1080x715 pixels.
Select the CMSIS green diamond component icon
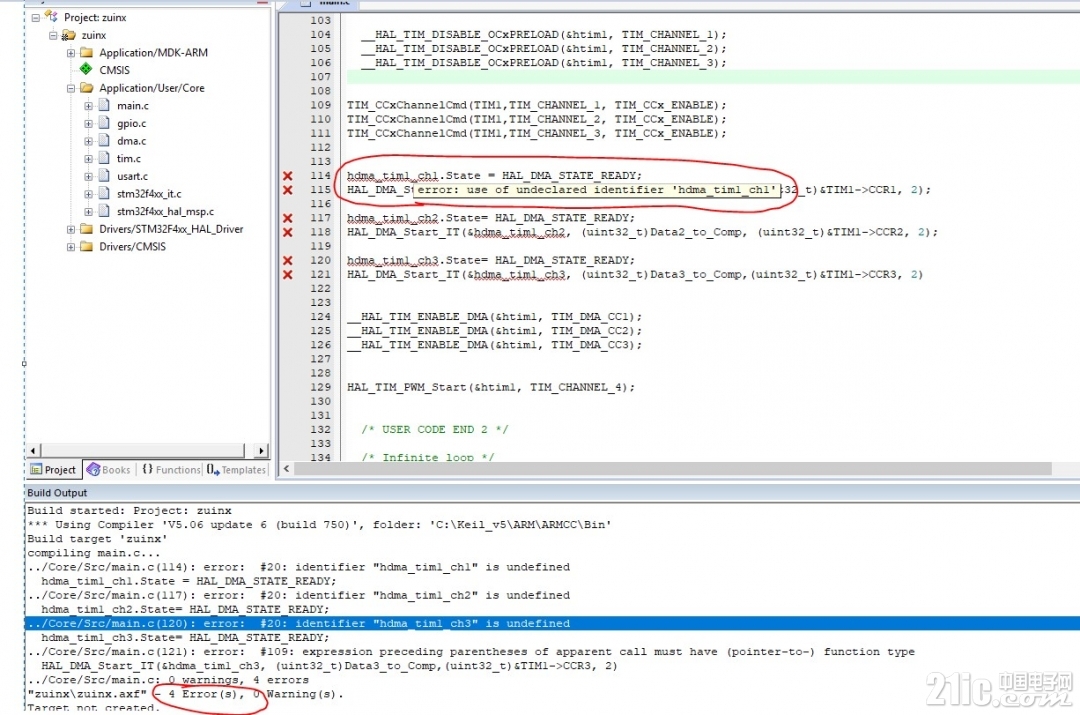86,69
